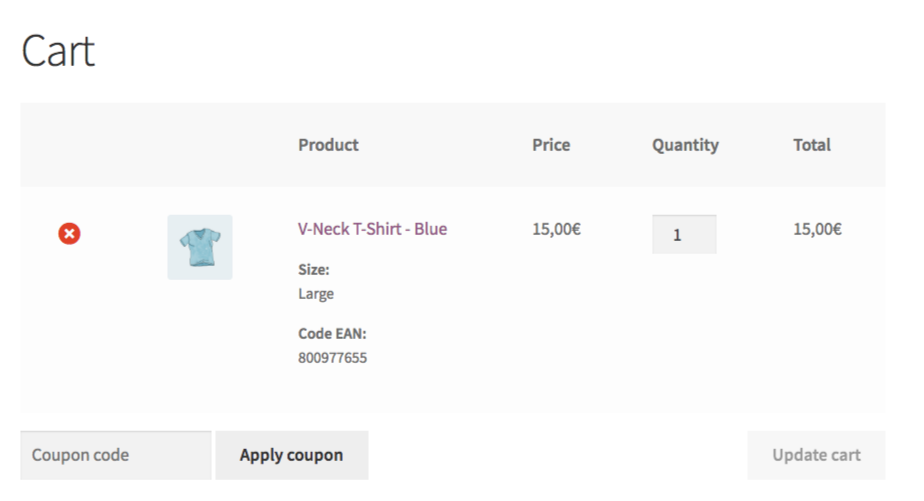Click the EAN number 800977655
Viewport: 924px width, 501px height.
click(332, 357)
